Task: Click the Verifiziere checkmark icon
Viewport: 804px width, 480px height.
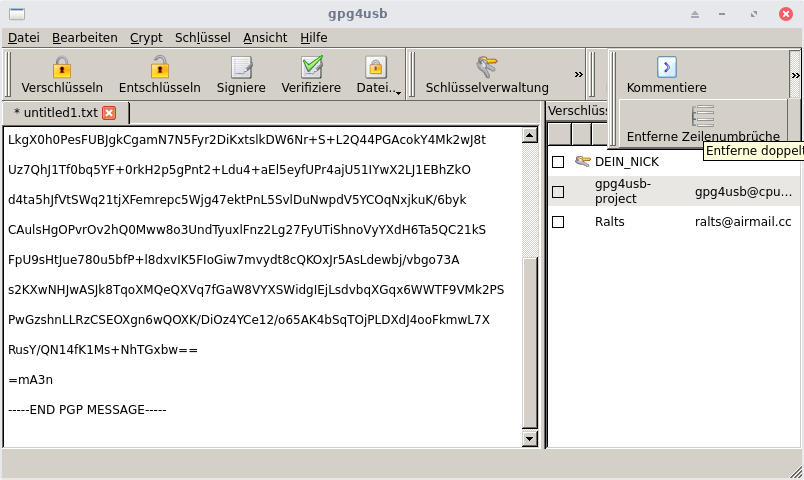Action: point(311,67)
